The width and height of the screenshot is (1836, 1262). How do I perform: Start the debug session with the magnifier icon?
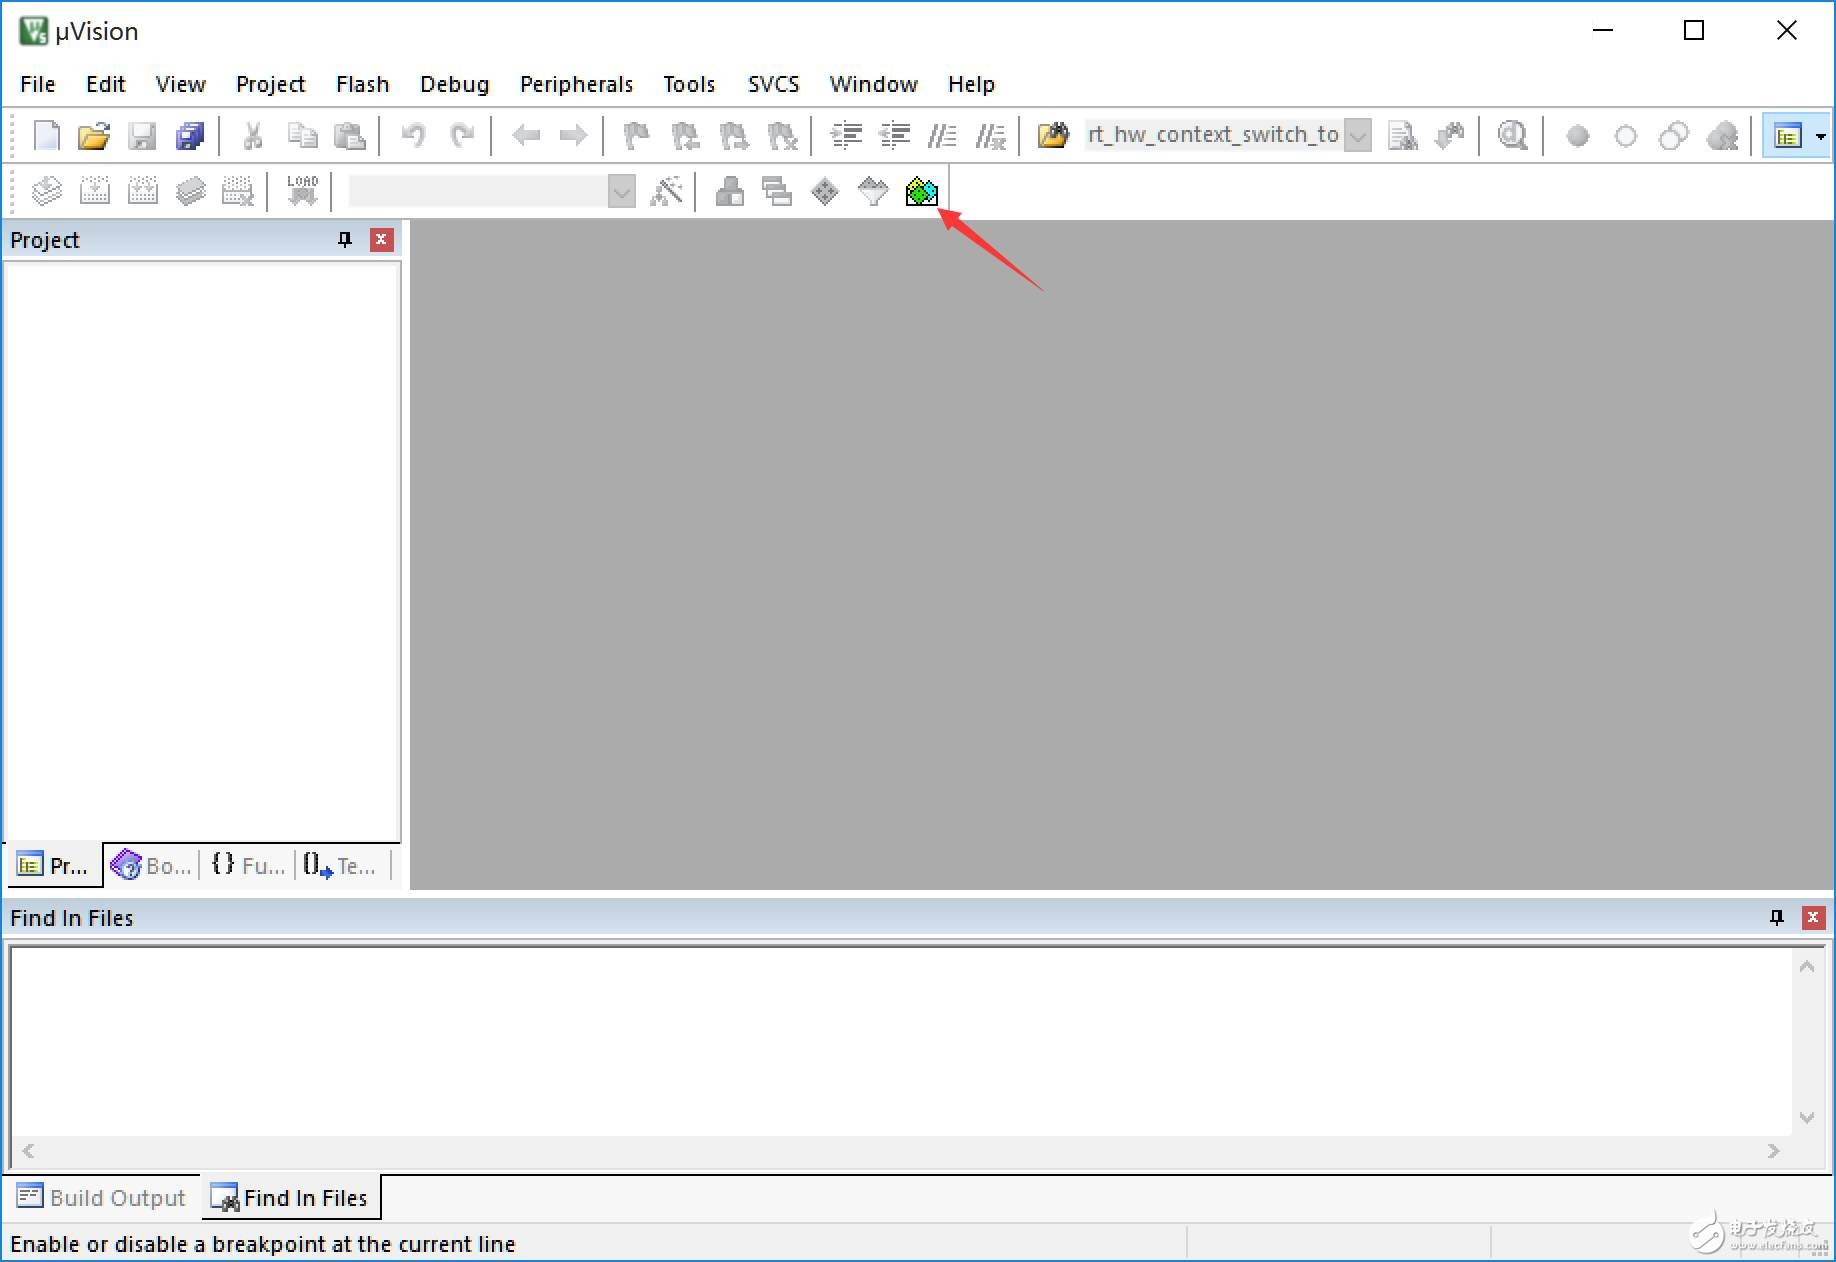pos(1512,136)
